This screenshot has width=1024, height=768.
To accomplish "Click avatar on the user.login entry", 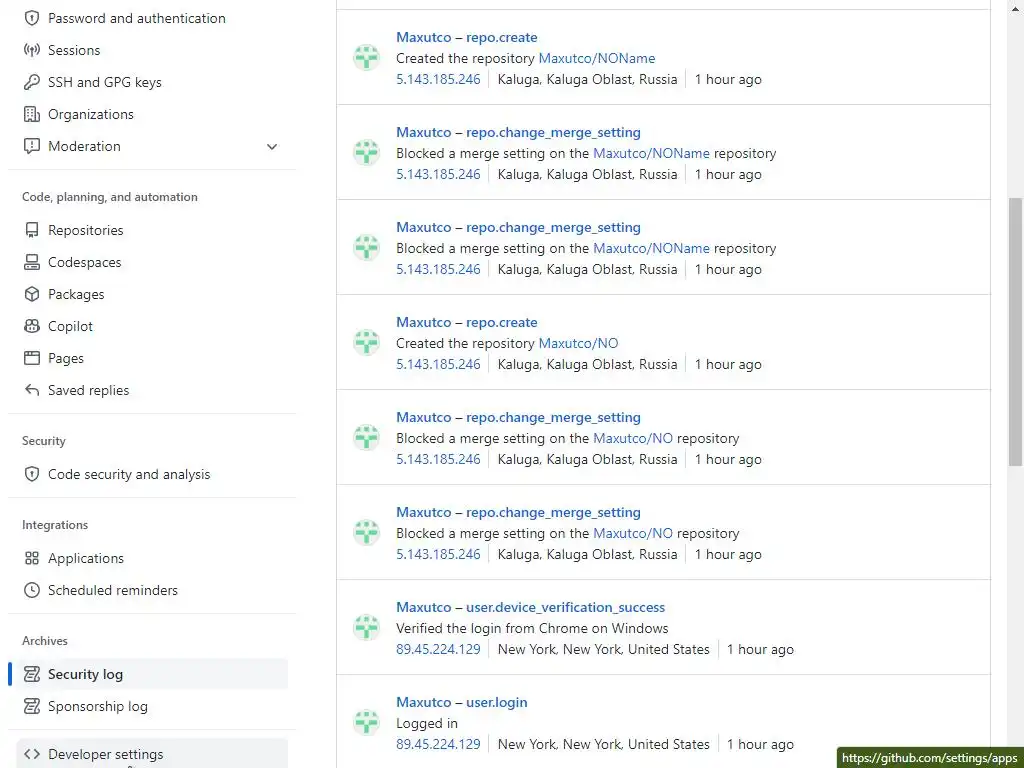I will click(366, 722).
